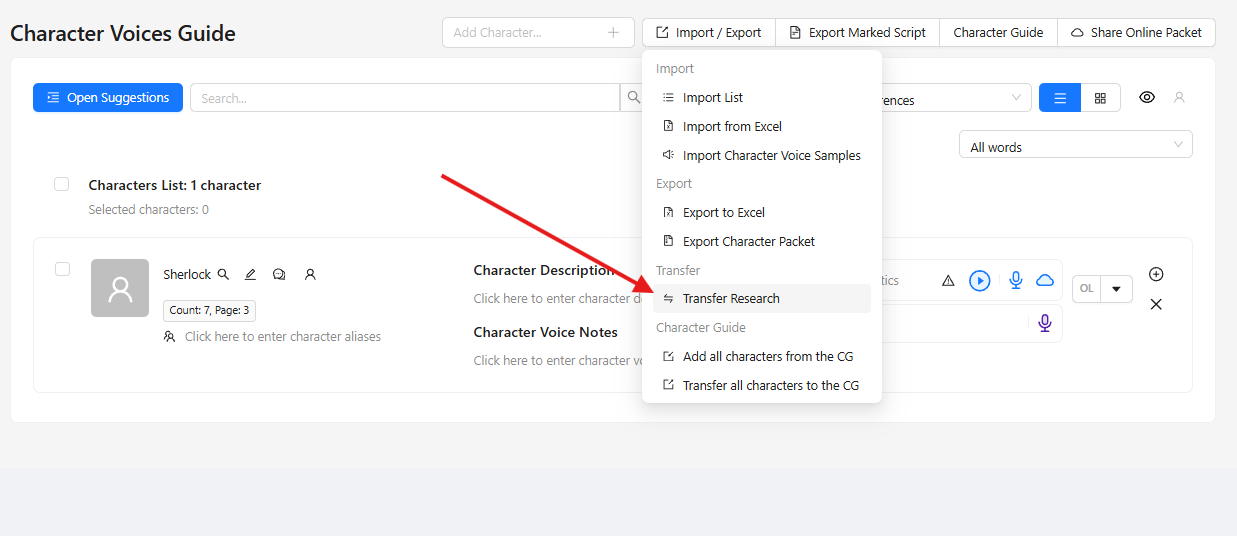Click the blue play button icon

pyautogui.click(x=980, y=281)
